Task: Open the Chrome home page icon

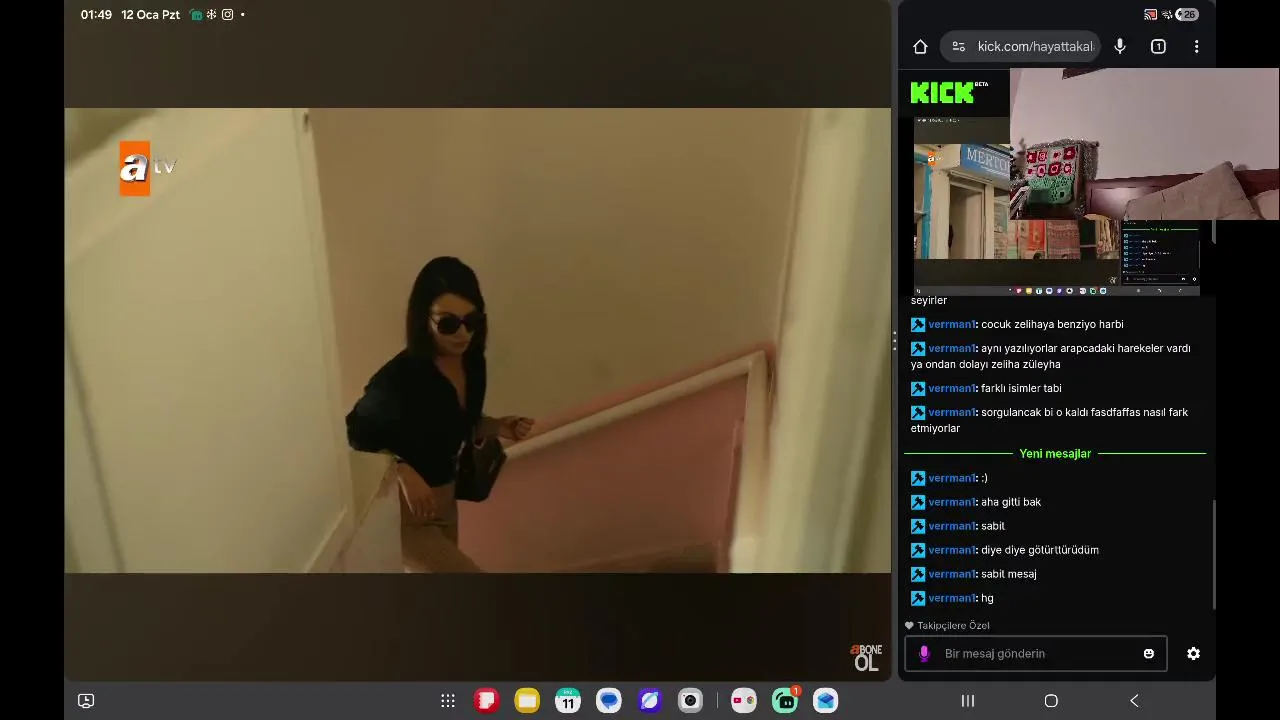Action: [x=921, y=47]
